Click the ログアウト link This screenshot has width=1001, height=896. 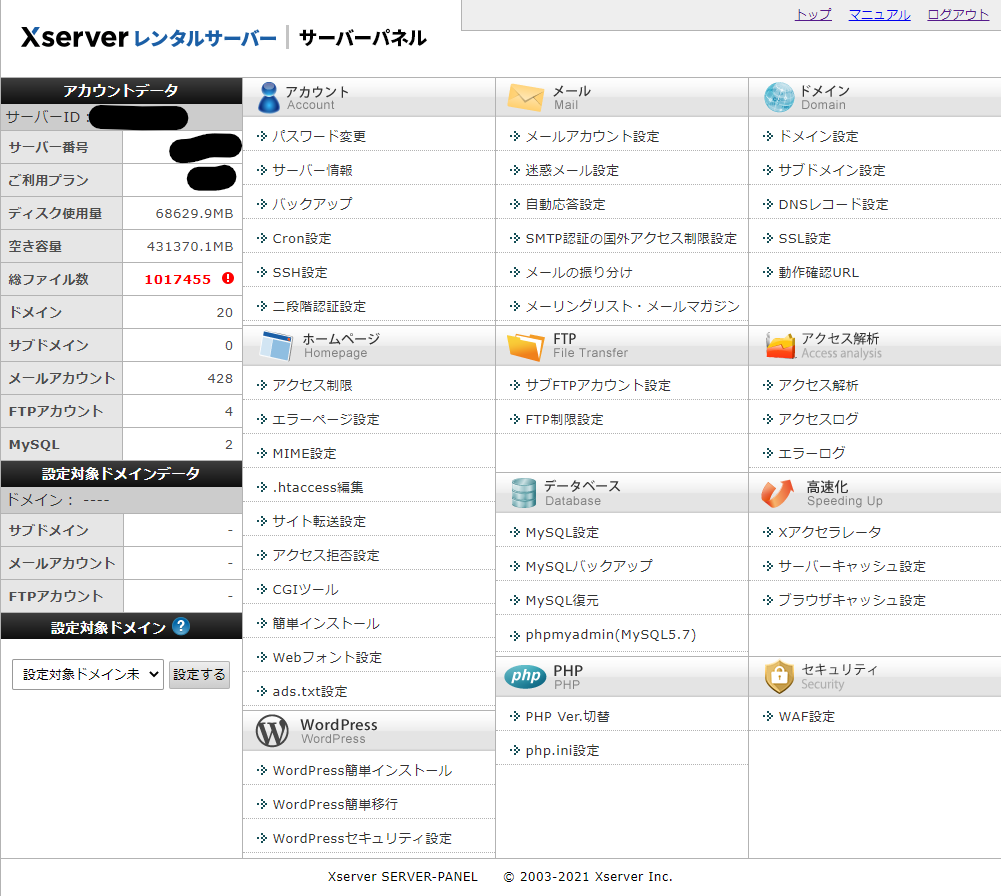tap(957, 15)
